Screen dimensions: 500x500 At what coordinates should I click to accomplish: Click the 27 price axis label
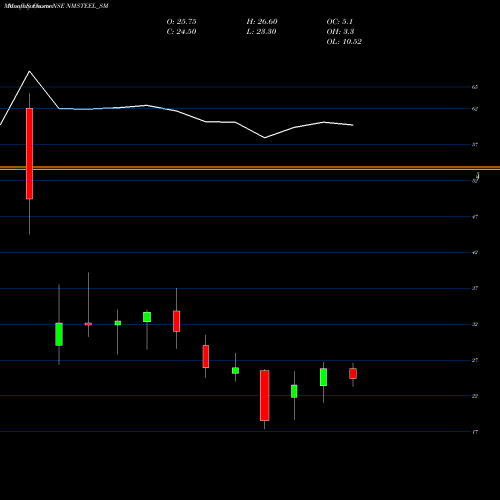pos(475,360)
